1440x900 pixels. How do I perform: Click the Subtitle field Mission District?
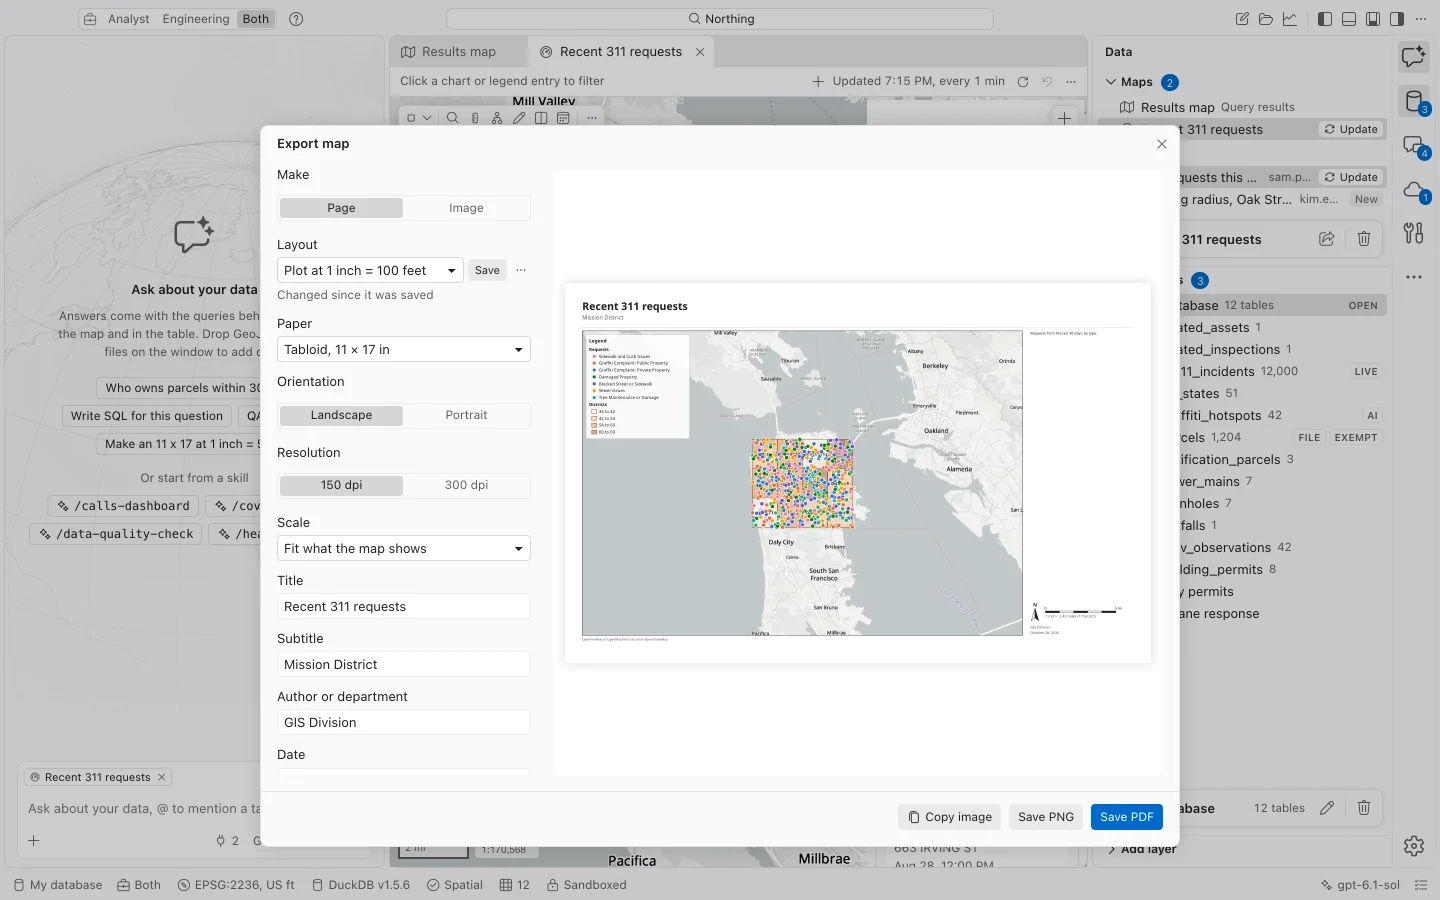click(404, 665)
